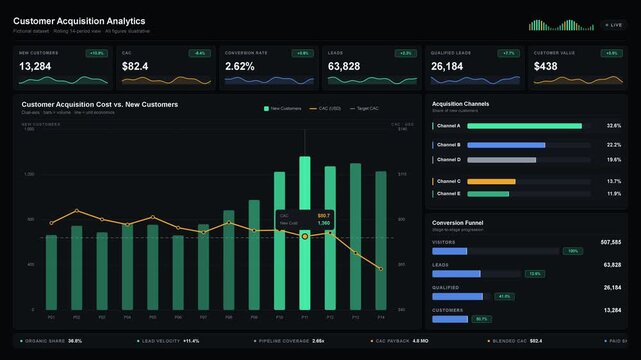
Task: Click the Pipeline Coverage footer stat
Action: click(x=289, y=341)
